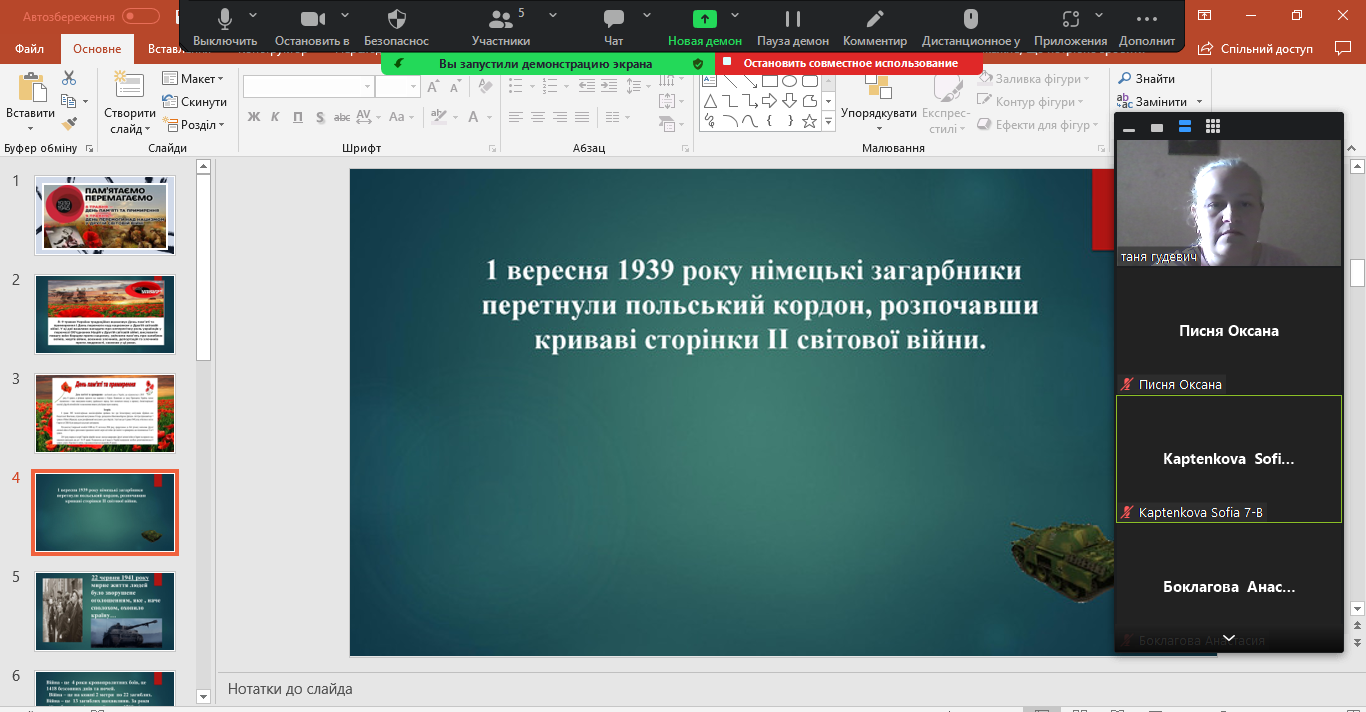Copy selection with the copy icon
The width and height of the screenshot is (1366, 712).
coord(68,101)
